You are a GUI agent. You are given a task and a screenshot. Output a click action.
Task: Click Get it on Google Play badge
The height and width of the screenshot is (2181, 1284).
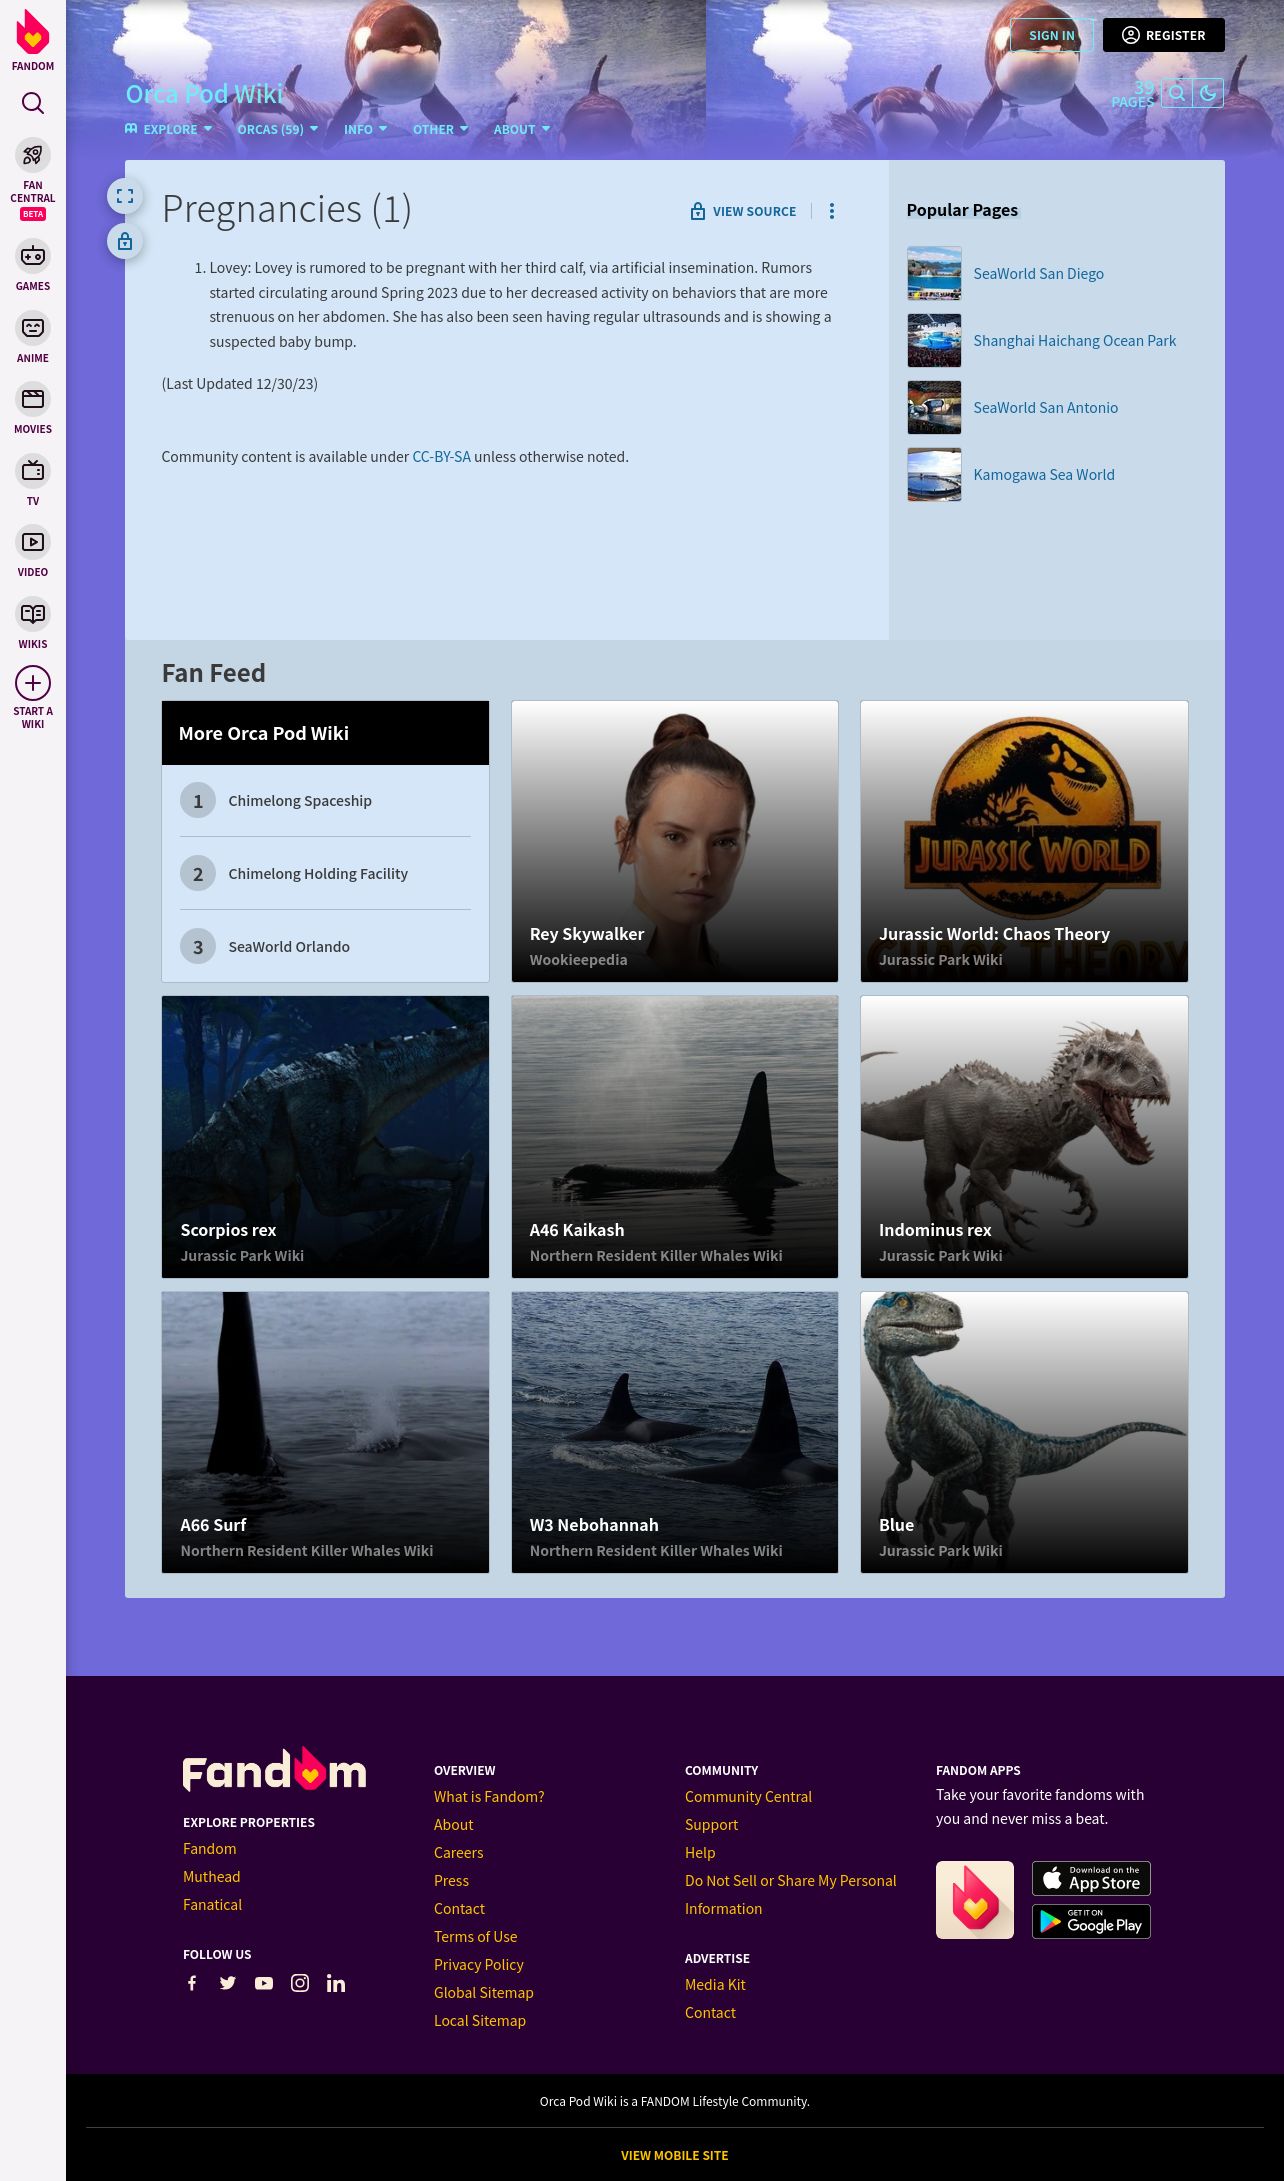pyautogui.click(x=1091, y=1922)
